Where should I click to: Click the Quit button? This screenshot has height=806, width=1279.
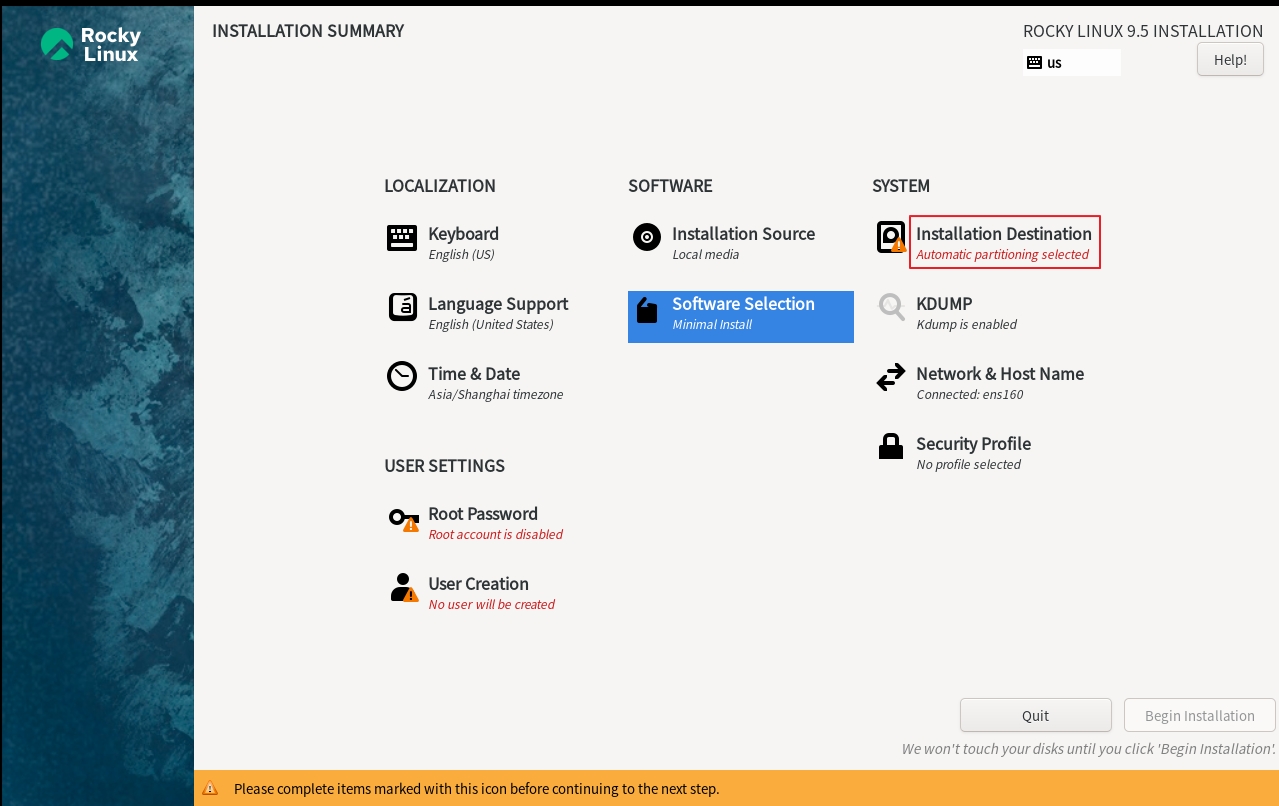pyautogui.click(x=1036, y=715)
